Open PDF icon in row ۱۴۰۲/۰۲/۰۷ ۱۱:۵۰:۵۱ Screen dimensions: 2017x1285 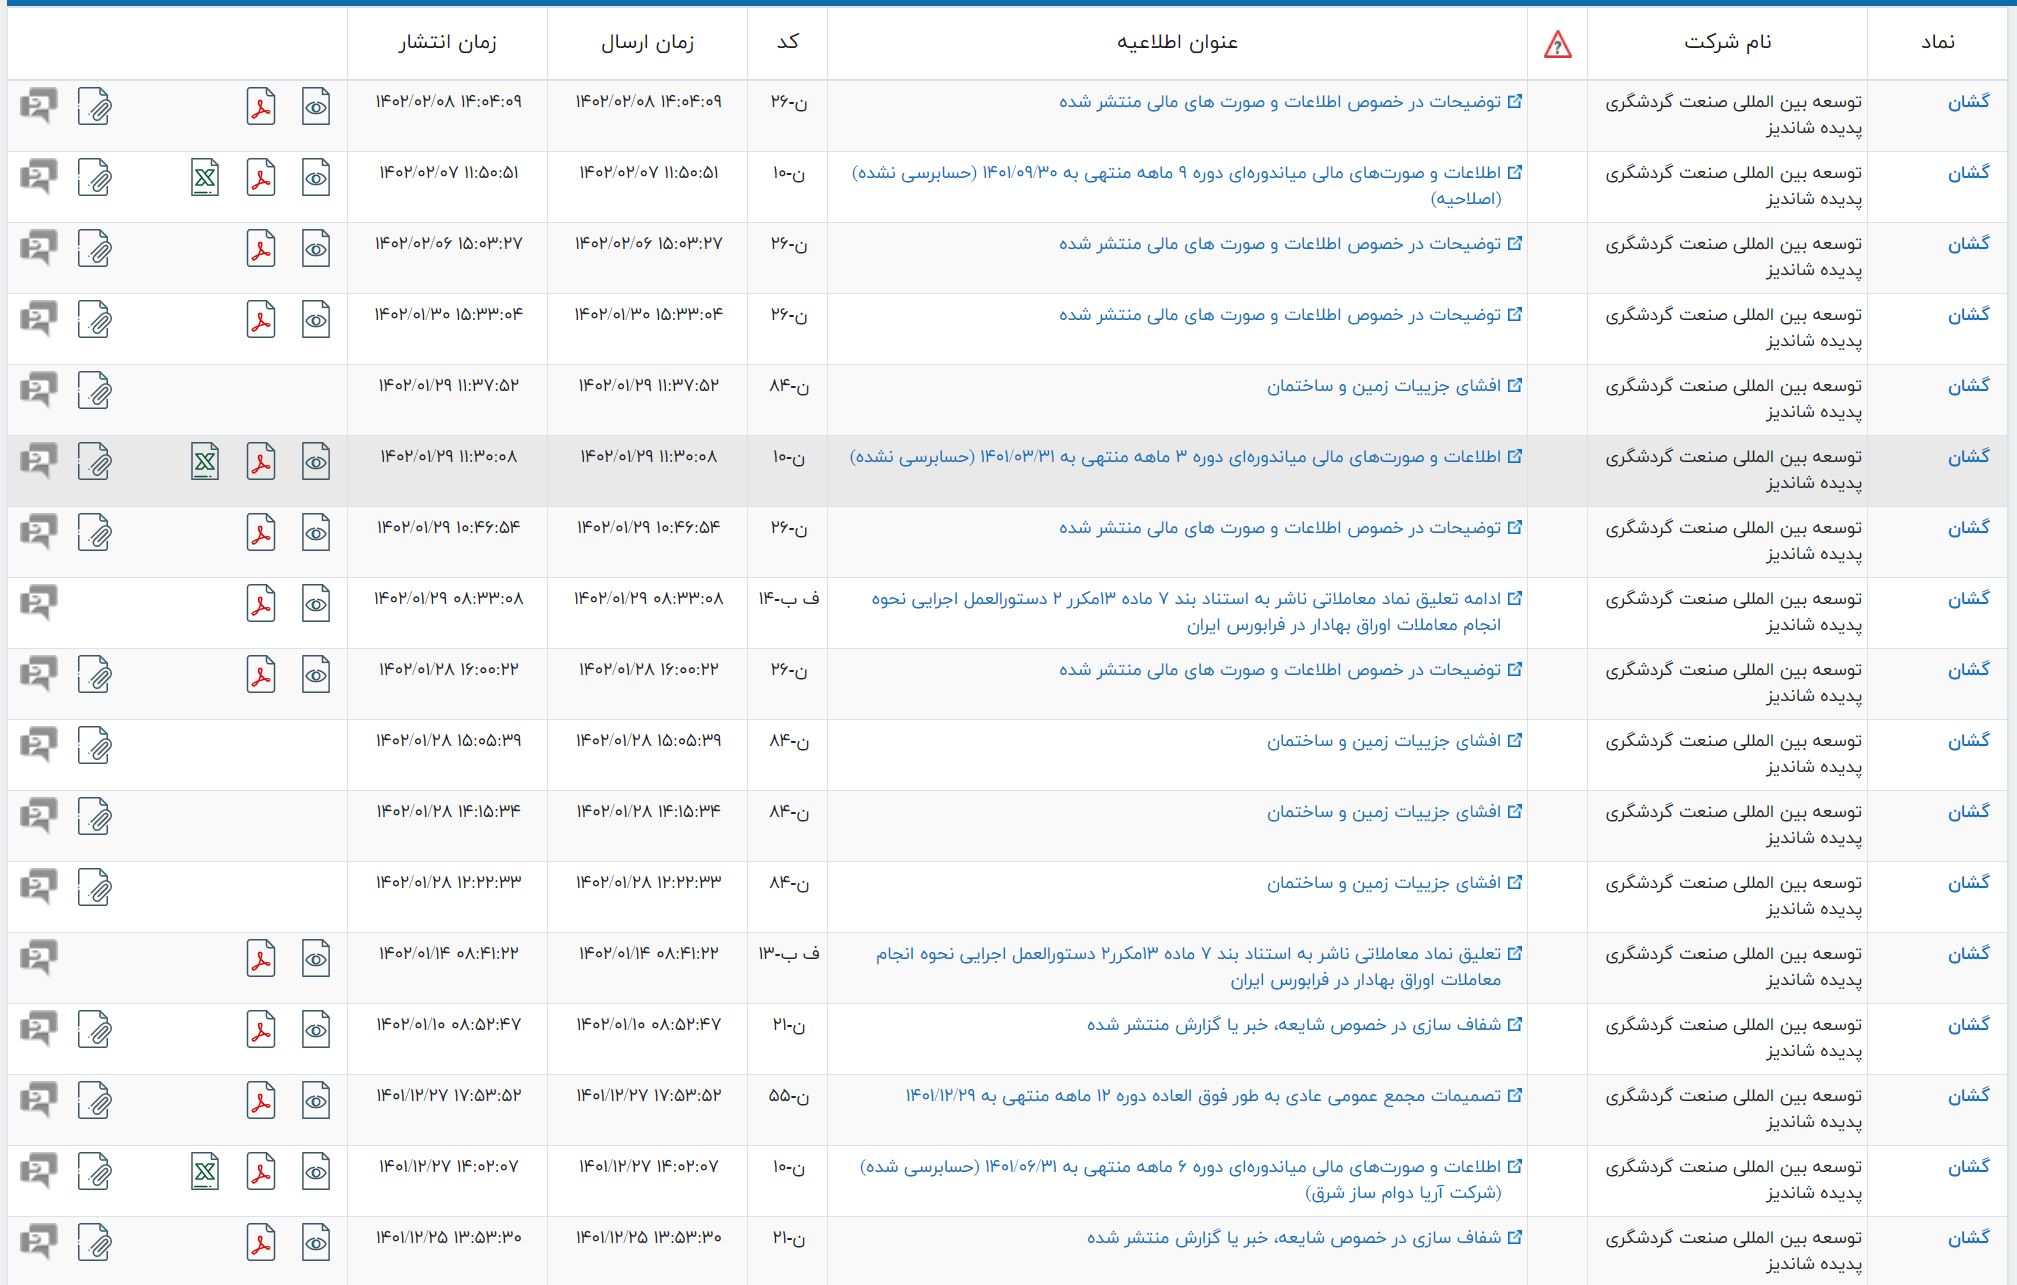click(261, 178)
